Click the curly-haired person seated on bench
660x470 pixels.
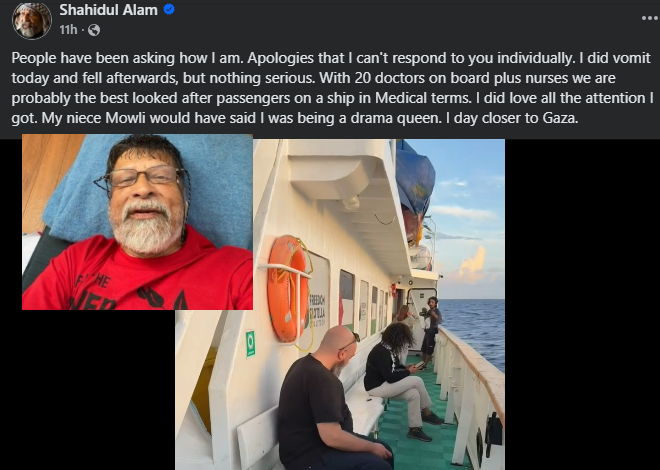click(399, 379)
